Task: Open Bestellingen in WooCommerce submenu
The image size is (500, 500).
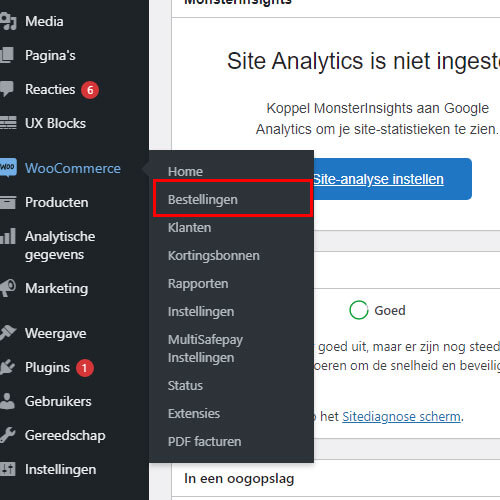Action: pos(203,199)
